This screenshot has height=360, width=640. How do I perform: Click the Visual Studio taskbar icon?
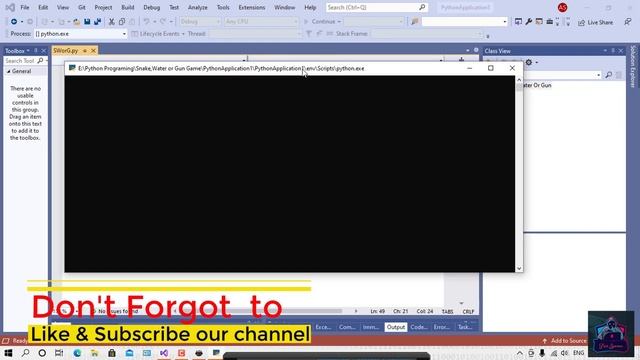point(164,353)
